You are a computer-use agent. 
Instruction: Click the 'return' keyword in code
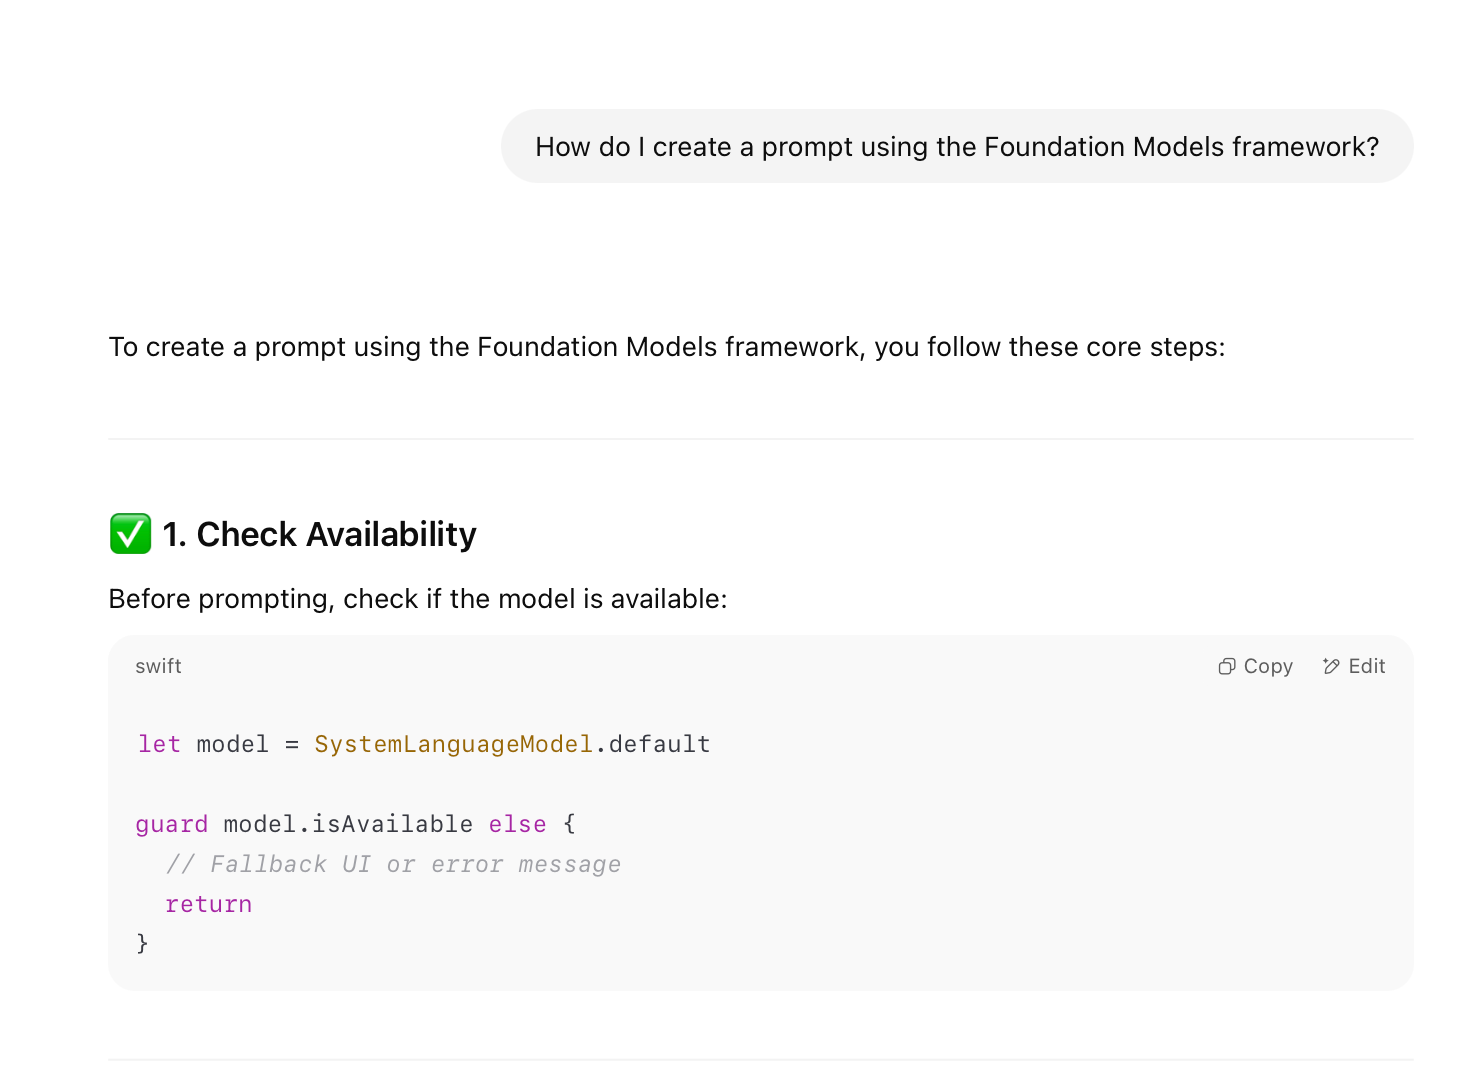(x=208, y=904)
